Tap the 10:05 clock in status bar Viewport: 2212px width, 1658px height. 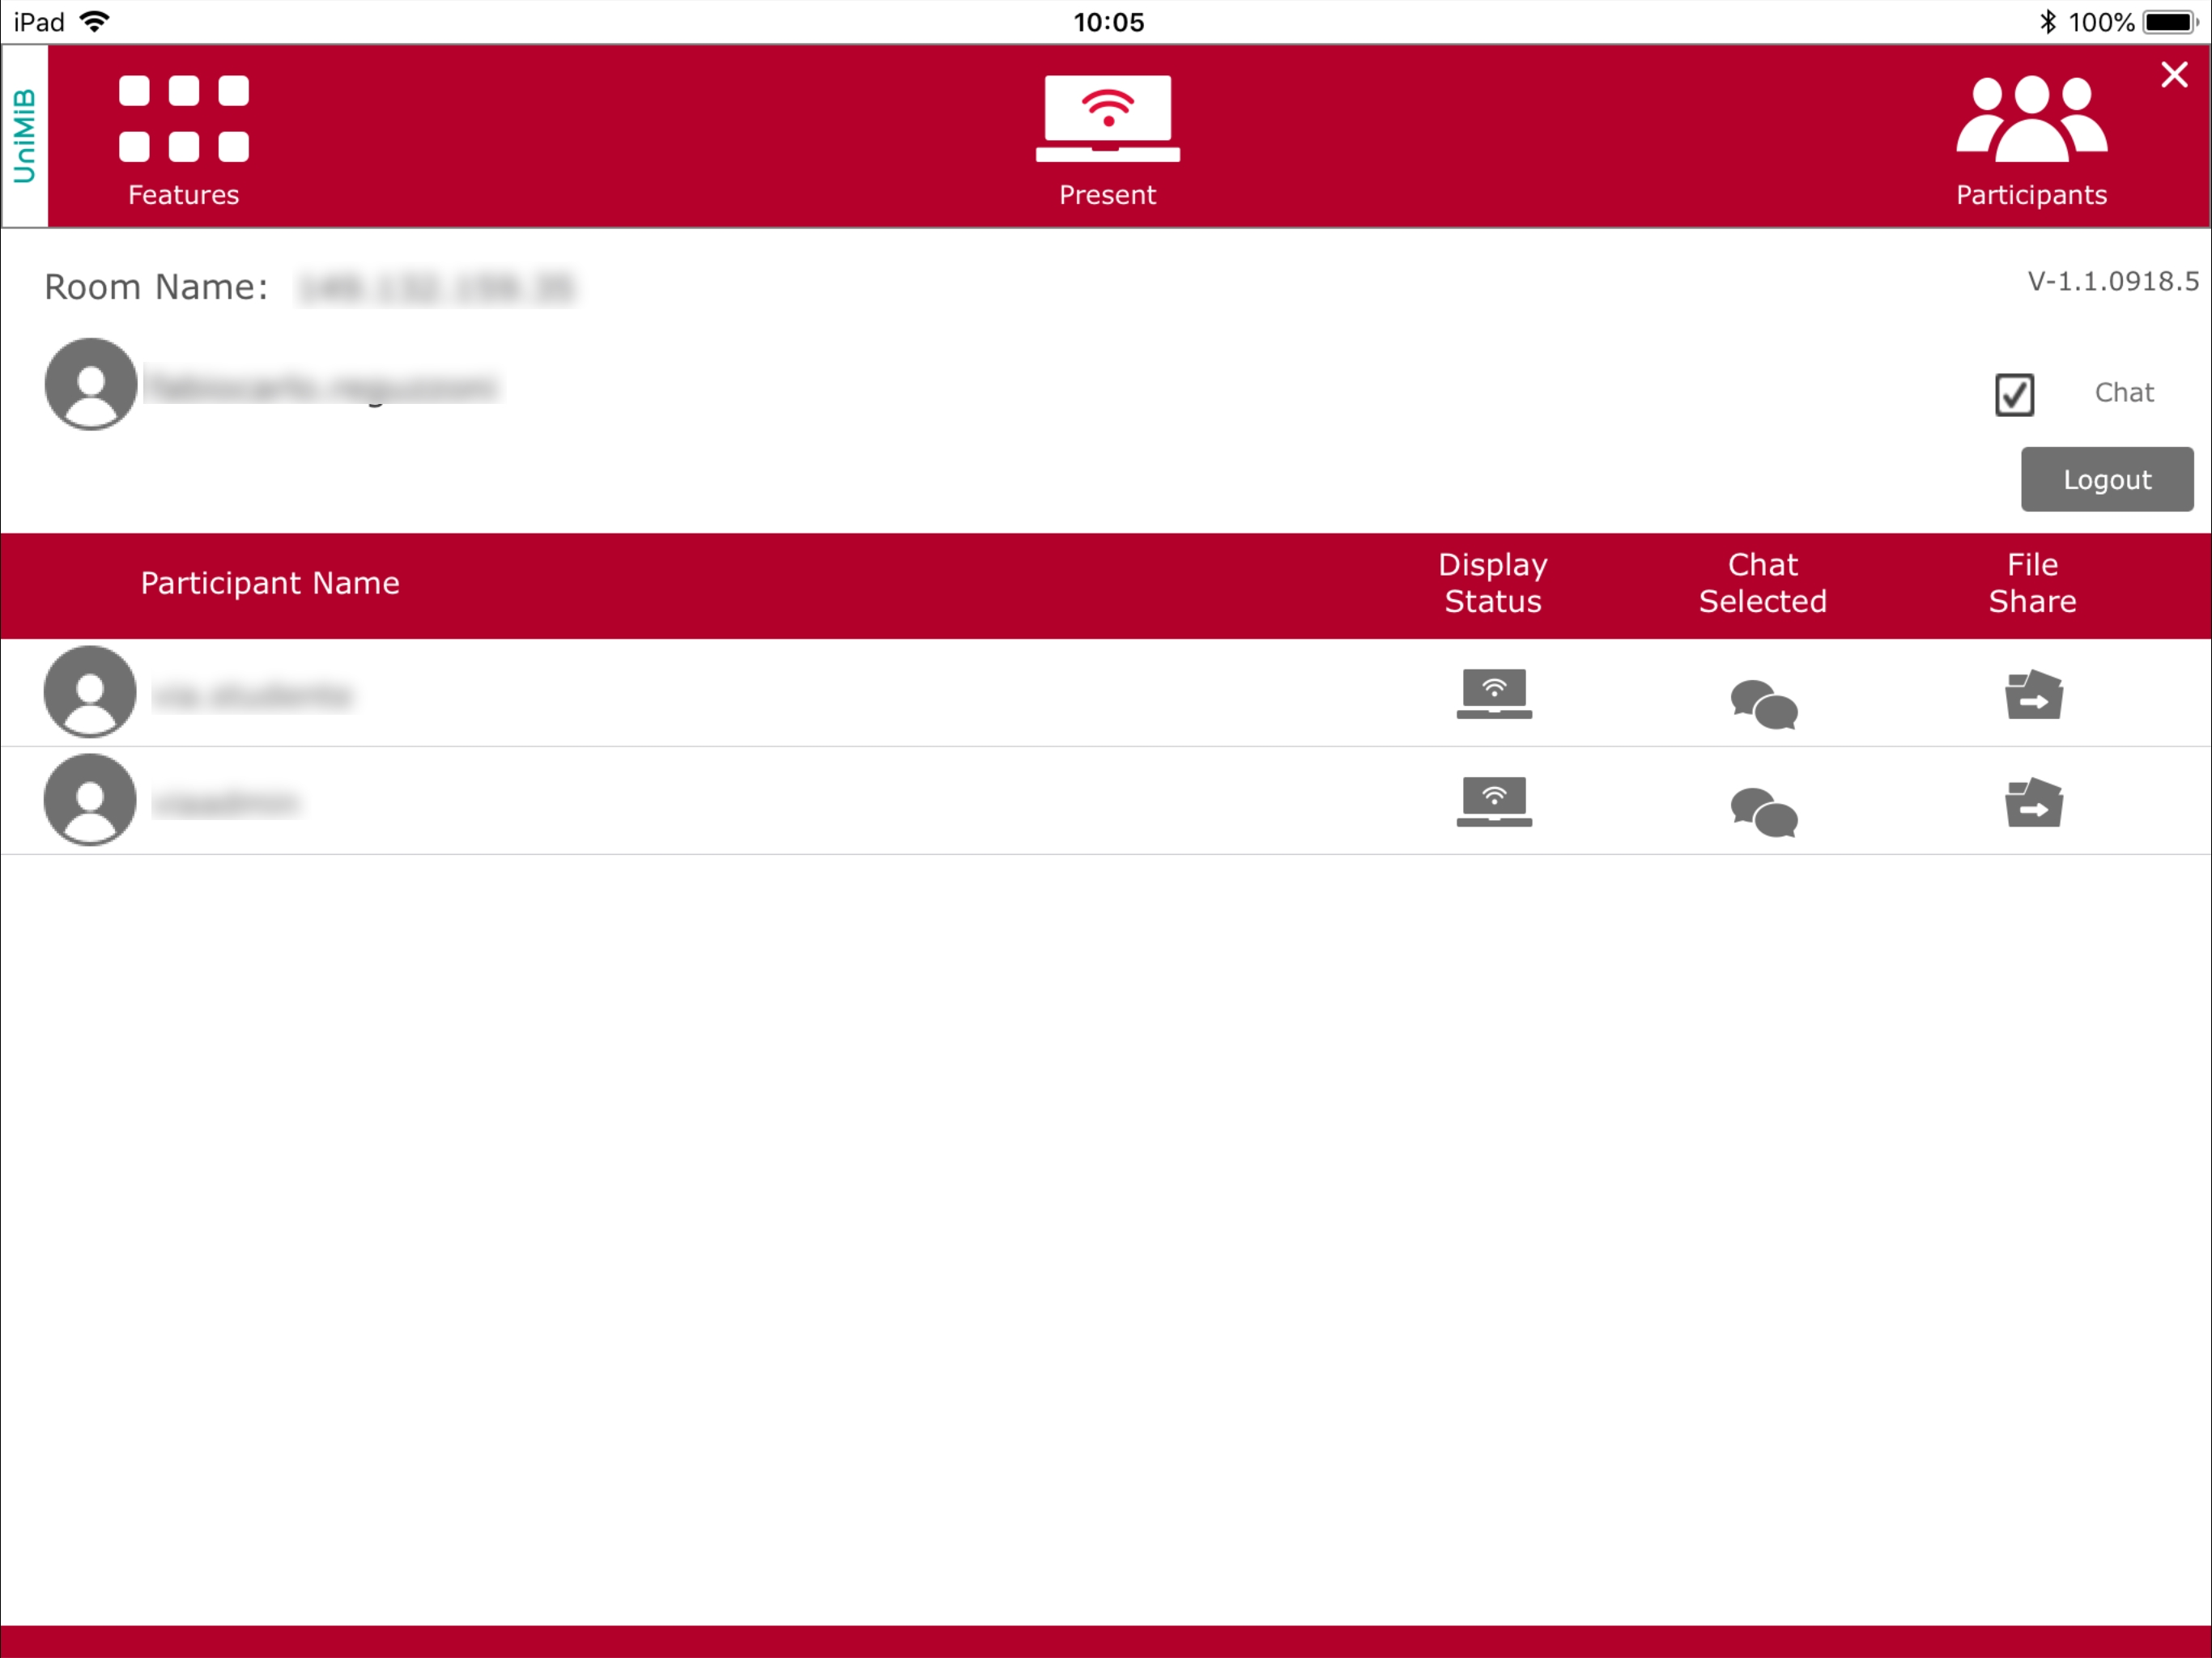pos(1108,22)
